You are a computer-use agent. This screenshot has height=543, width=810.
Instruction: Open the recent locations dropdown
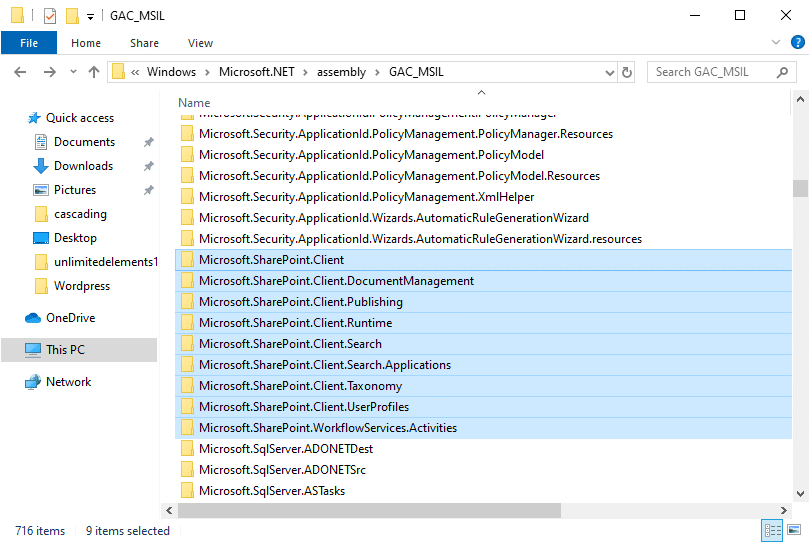[73, 72]
